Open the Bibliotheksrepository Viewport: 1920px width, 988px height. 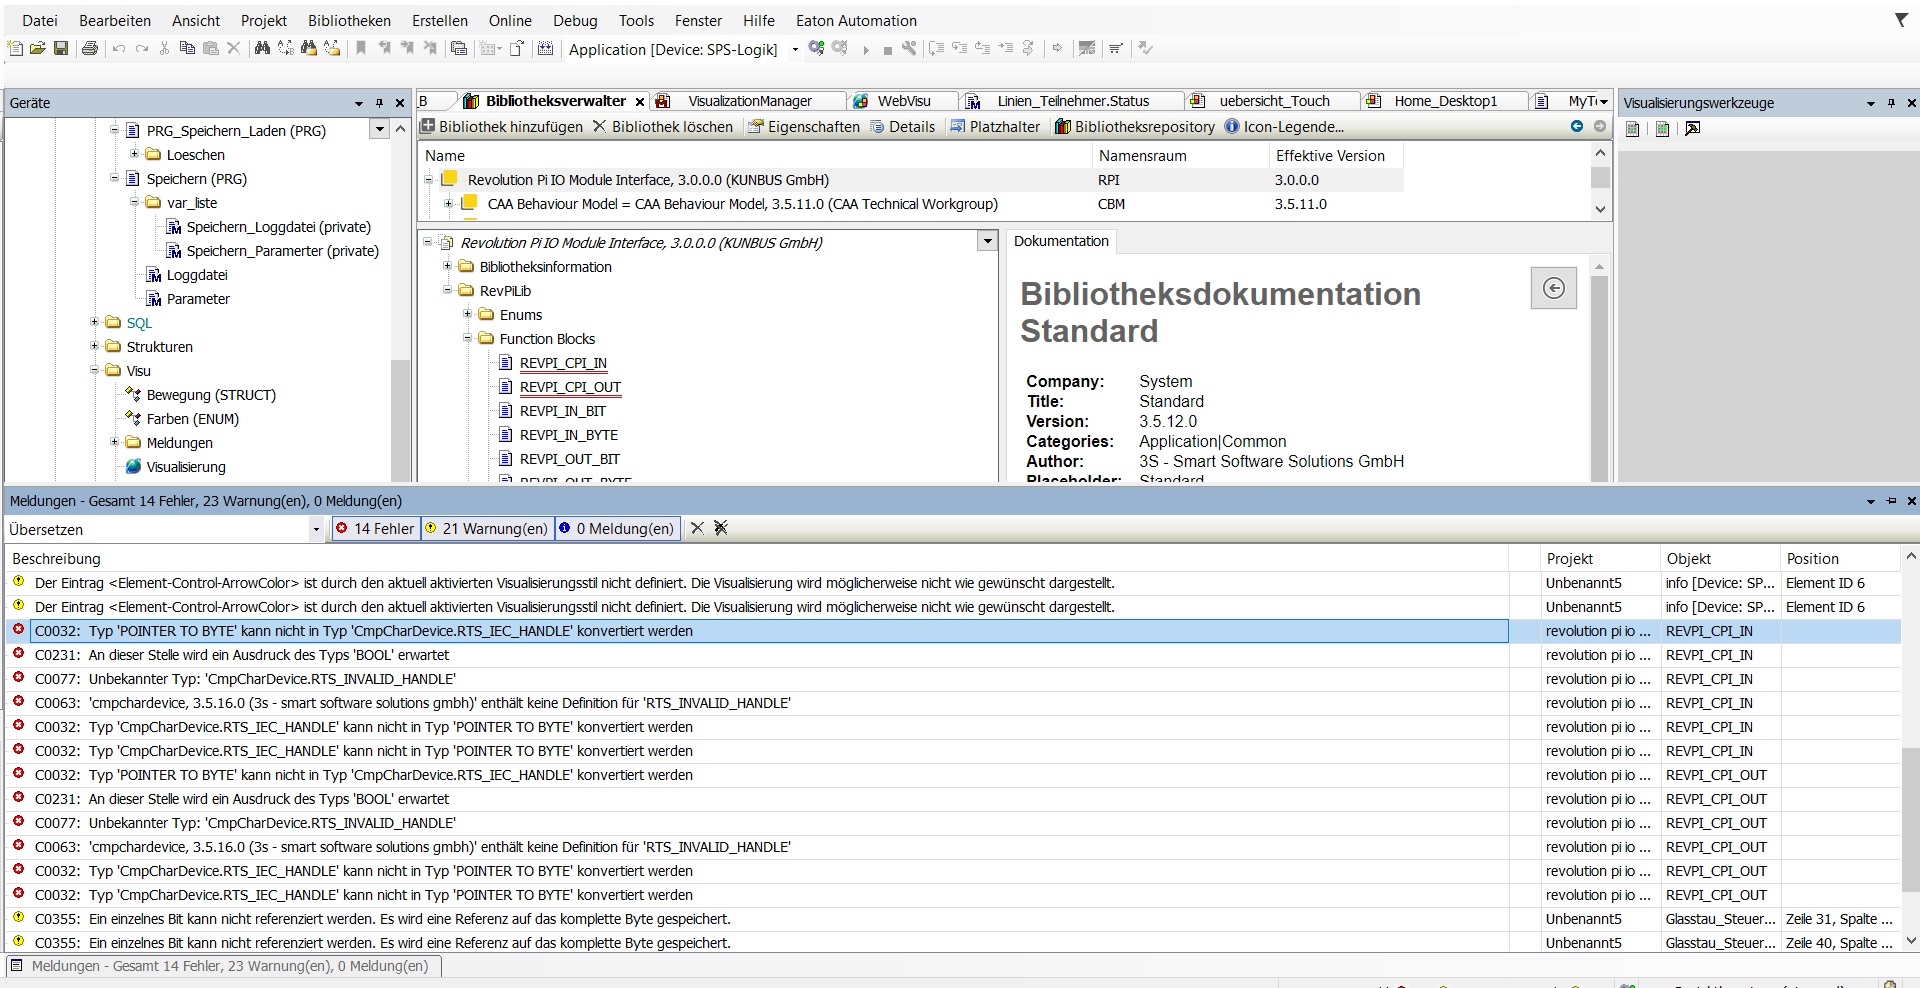(x=1135, y=127)
